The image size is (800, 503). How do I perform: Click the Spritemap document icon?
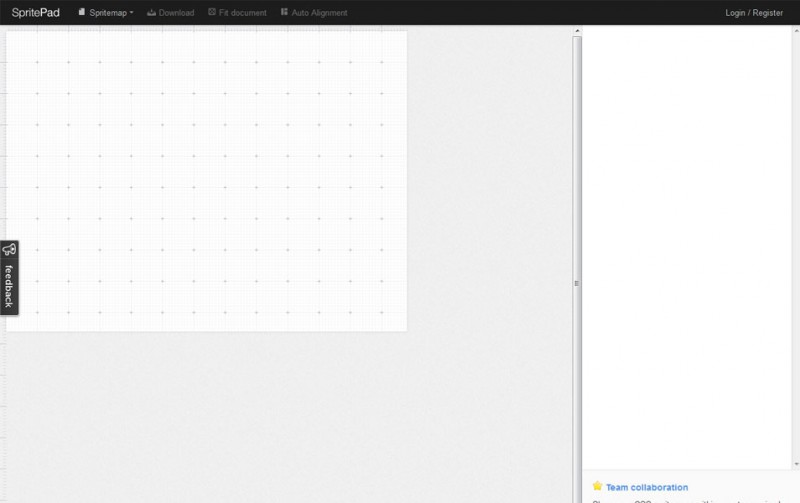(x=82, y=12)
